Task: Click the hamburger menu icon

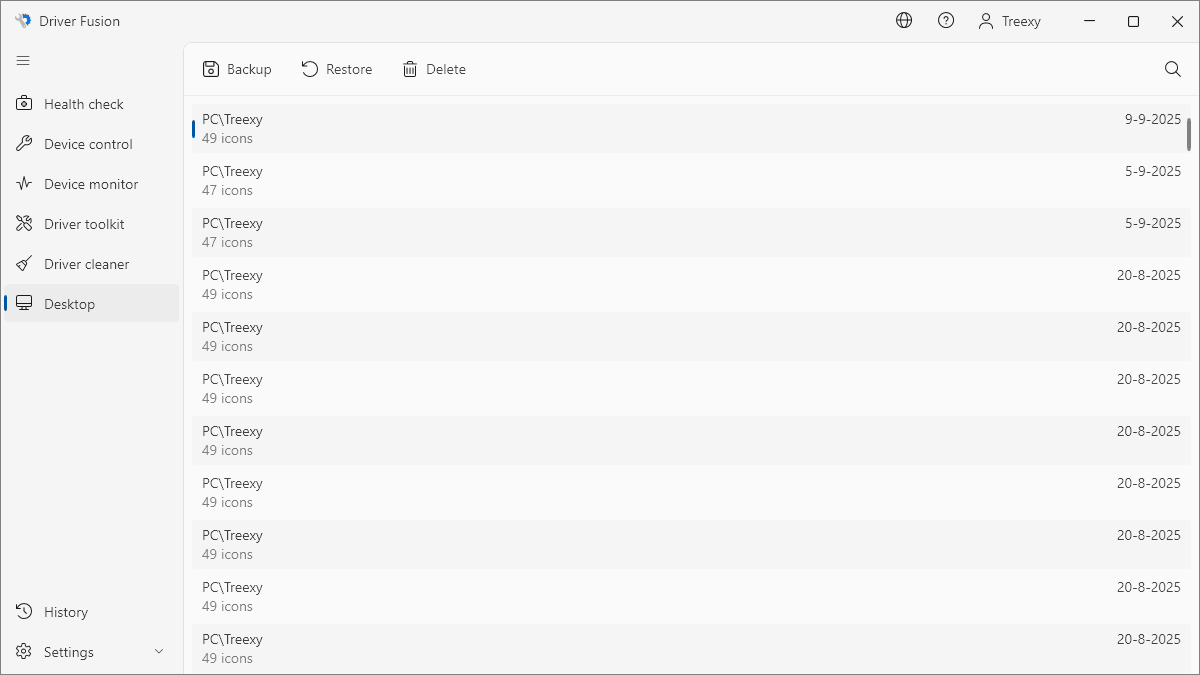Action: tap(23, 61)
